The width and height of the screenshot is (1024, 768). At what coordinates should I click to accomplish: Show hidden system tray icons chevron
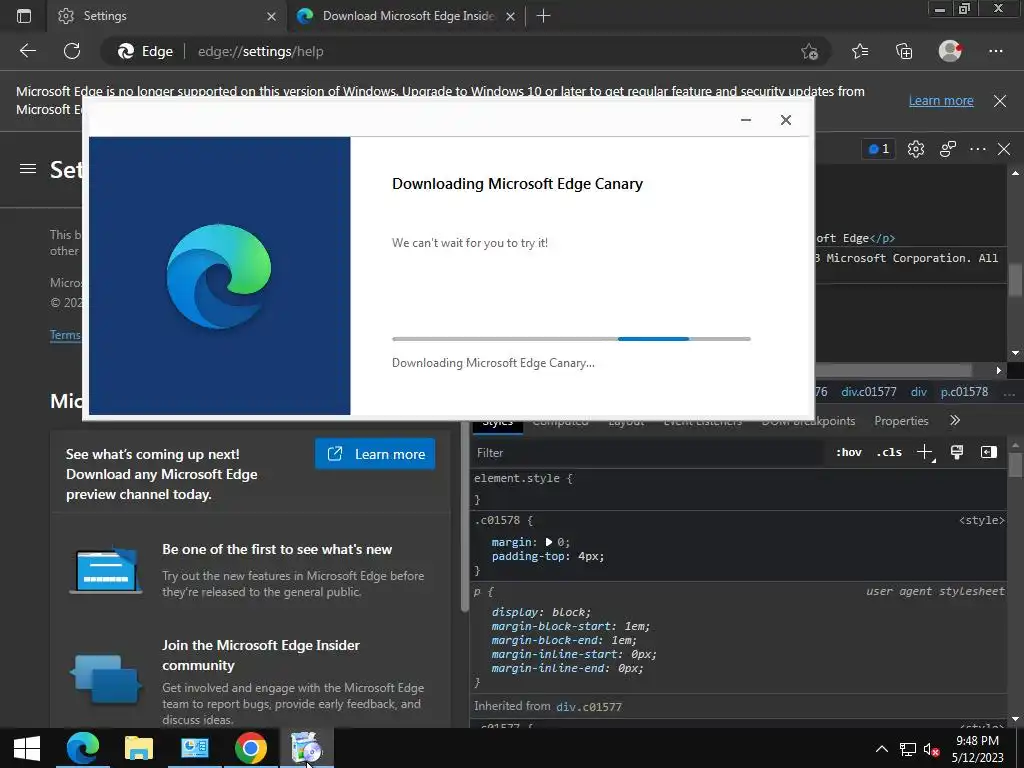click(x=882, y=748)
